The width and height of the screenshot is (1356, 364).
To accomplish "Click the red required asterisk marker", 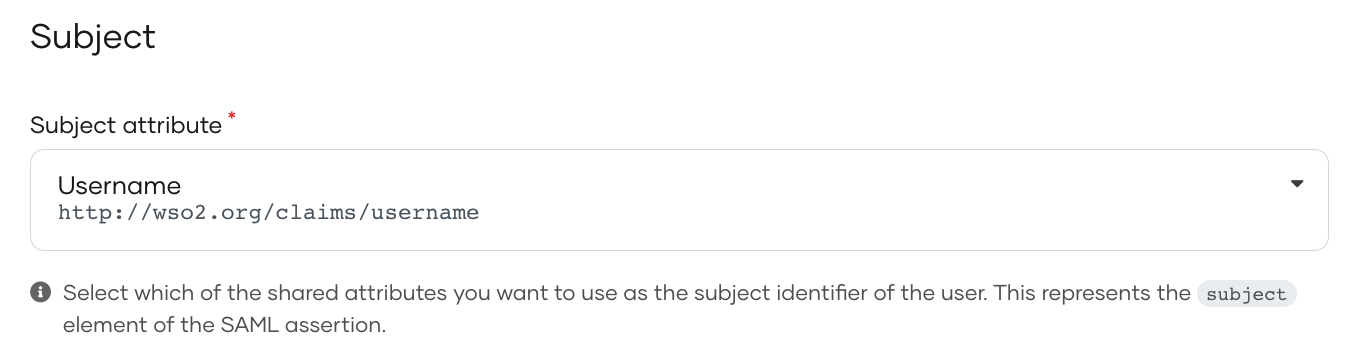I will [232, 118].
